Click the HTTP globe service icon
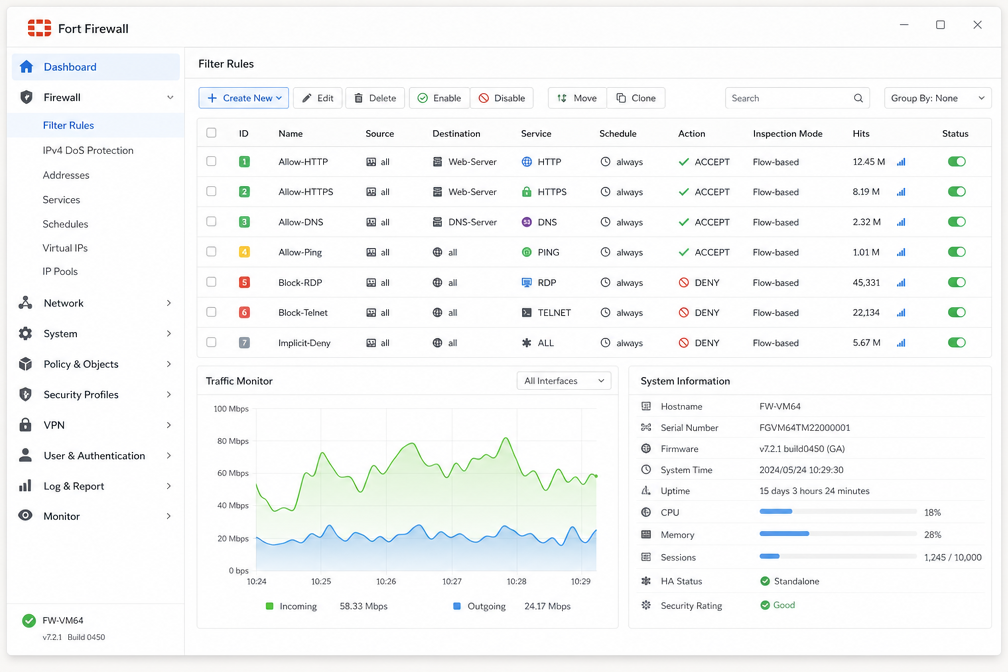The image size is (1008, 672). pos(526,162)
